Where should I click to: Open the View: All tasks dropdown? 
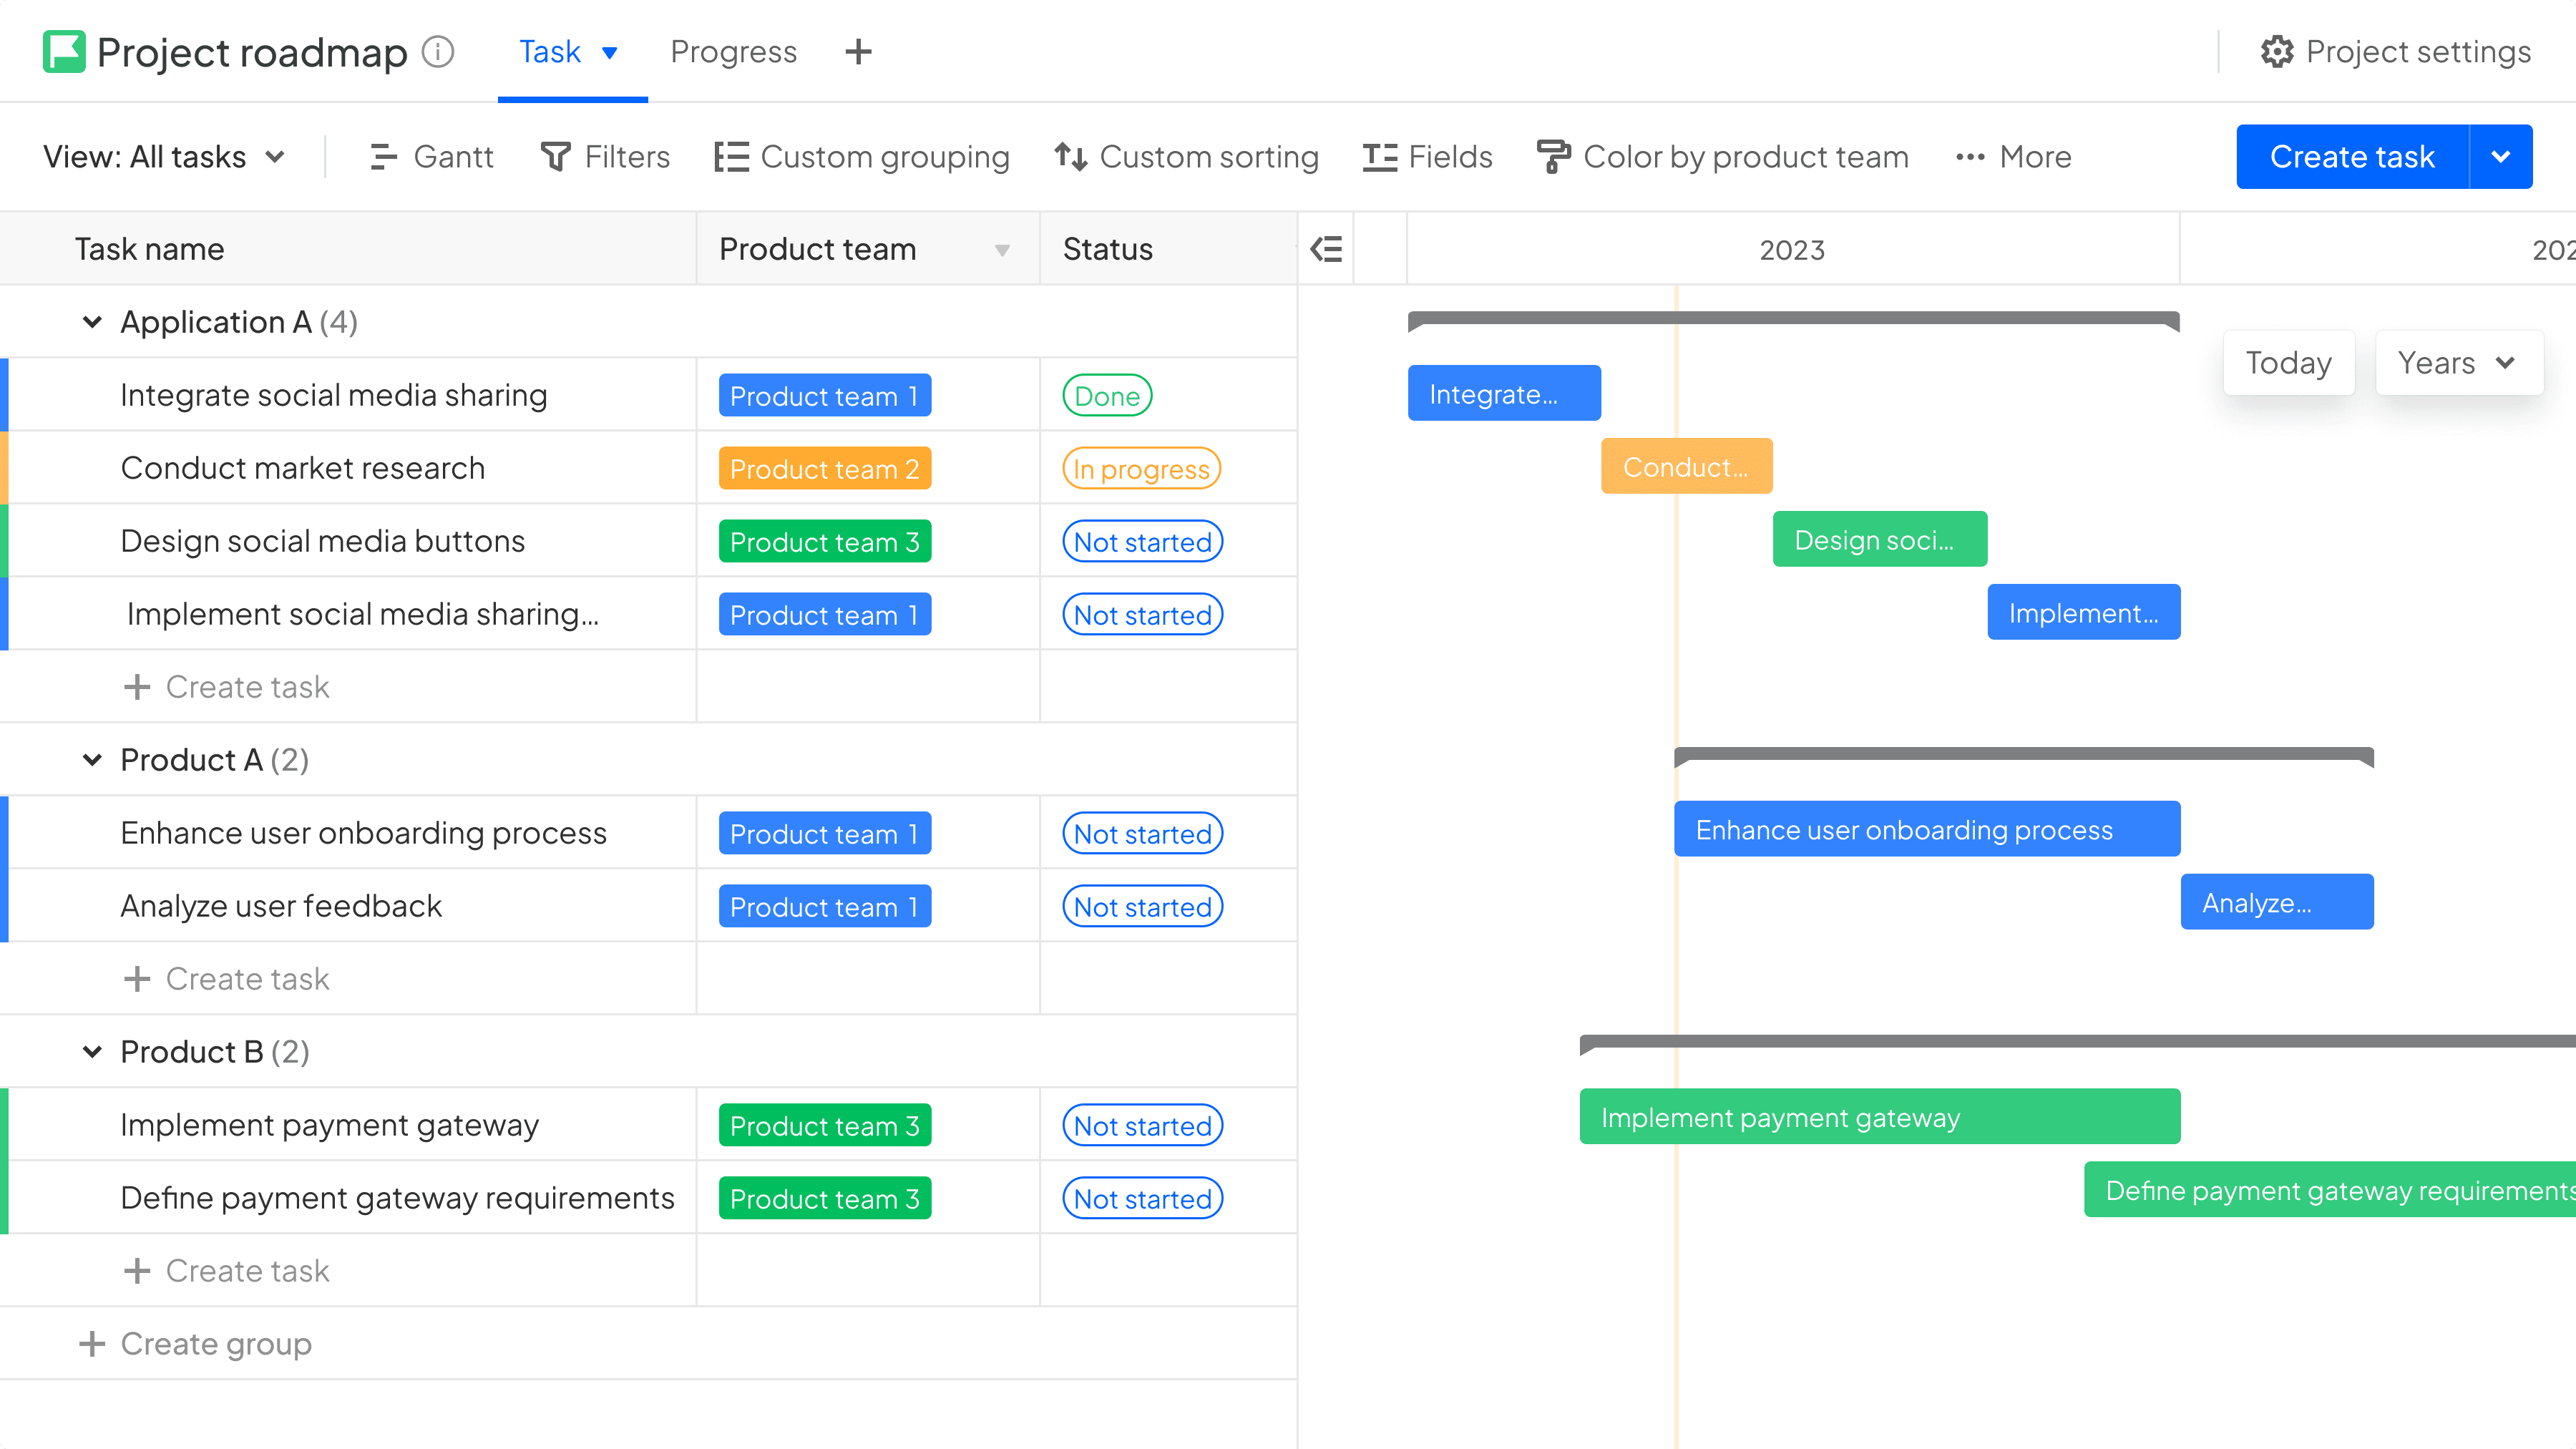click(x=165, y=157)
